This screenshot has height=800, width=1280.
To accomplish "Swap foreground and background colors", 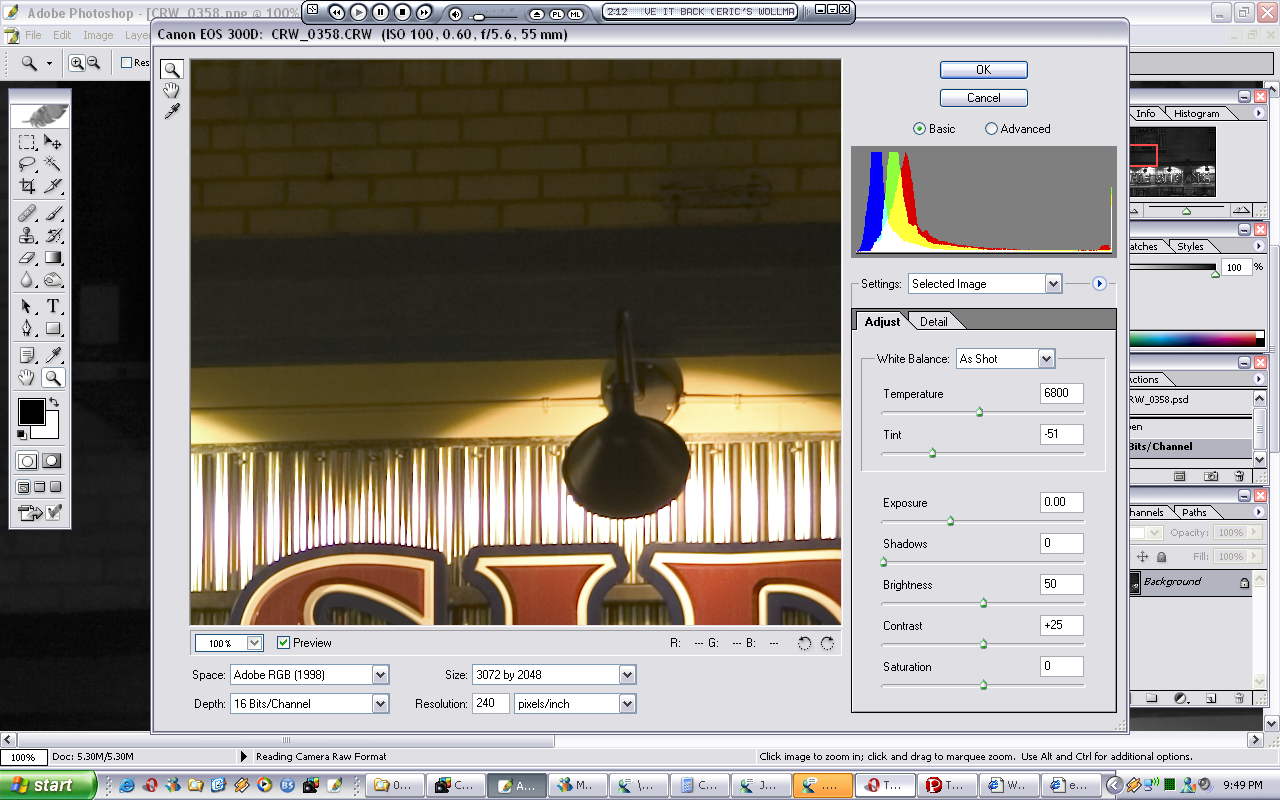I will tap(55, 402).
